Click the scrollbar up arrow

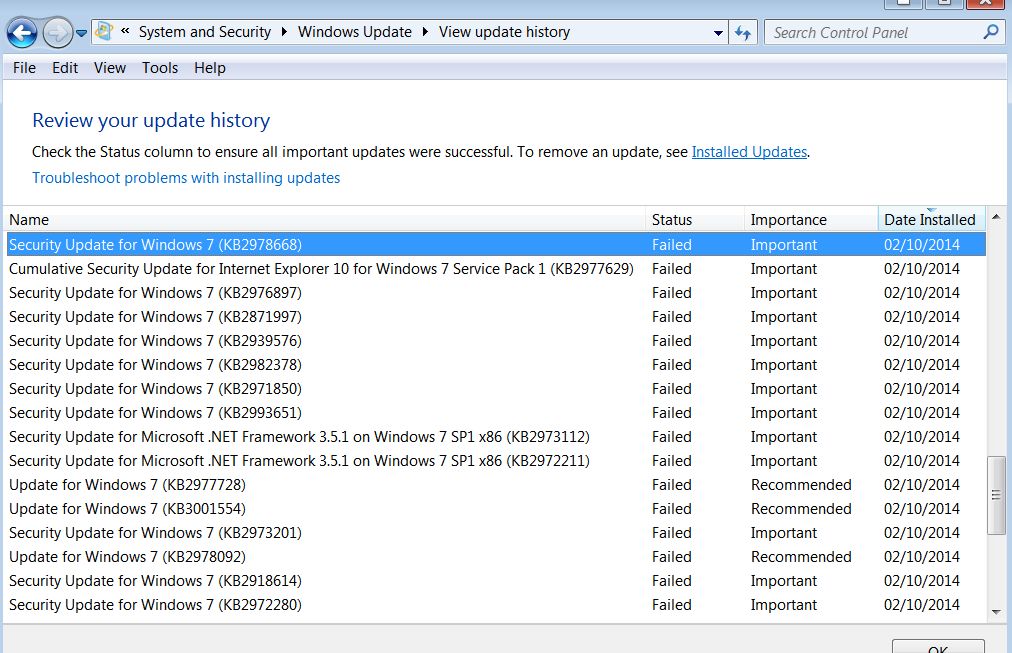pos(997,217)
